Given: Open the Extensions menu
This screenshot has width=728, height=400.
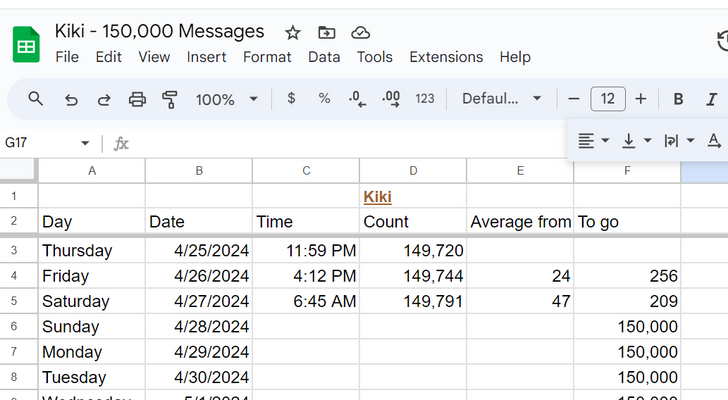Looking at the screenshot, I should pyautogui.click(x=446, y=57).
